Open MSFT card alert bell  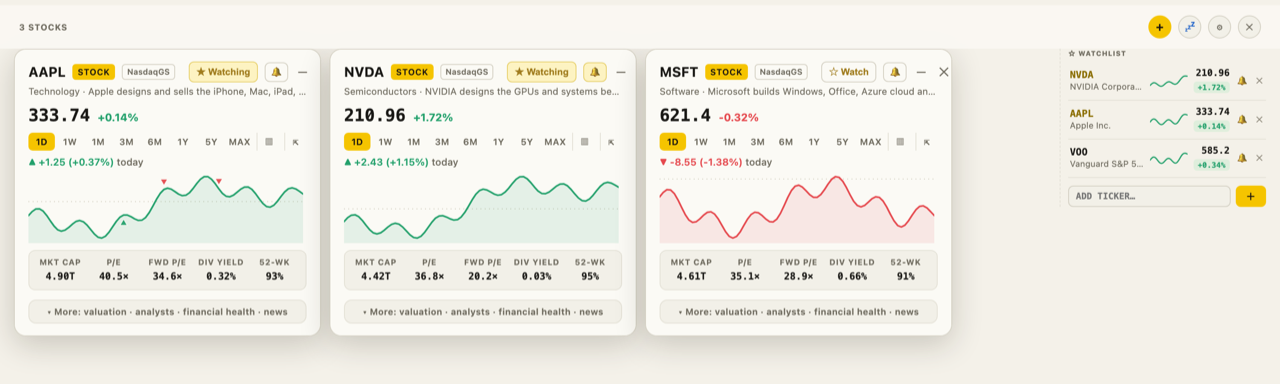pyautogui.click(x=894, y=72)
